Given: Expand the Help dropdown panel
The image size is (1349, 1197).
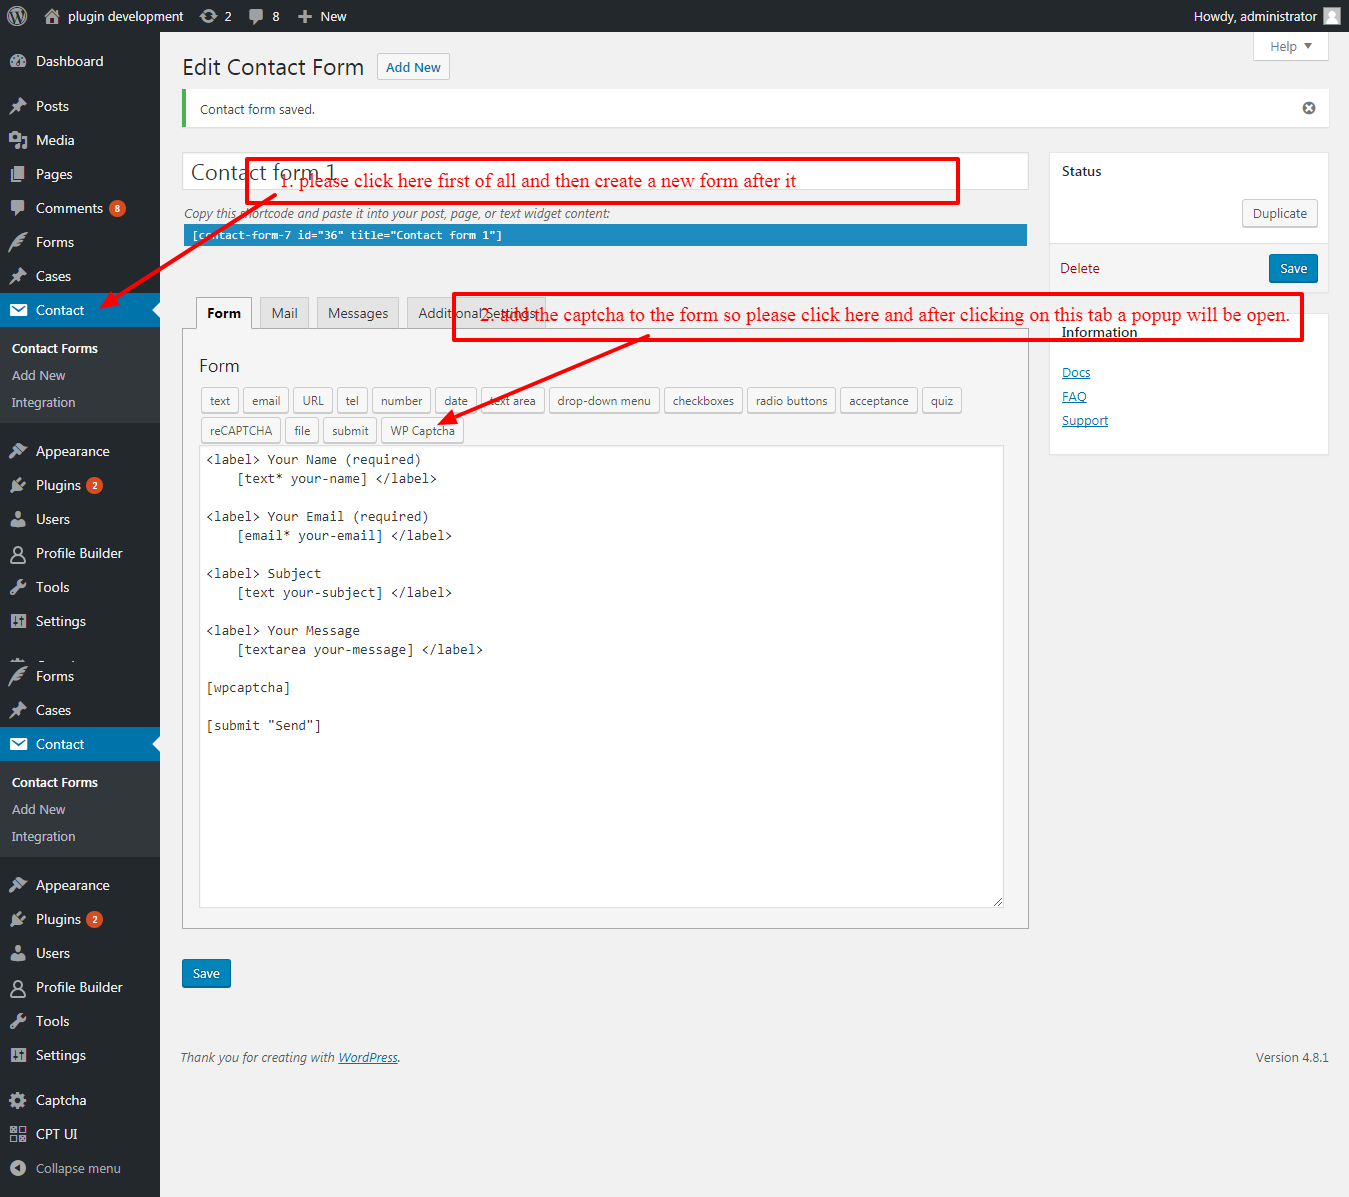Looking at the screenshot, I should click(1290, 47).
